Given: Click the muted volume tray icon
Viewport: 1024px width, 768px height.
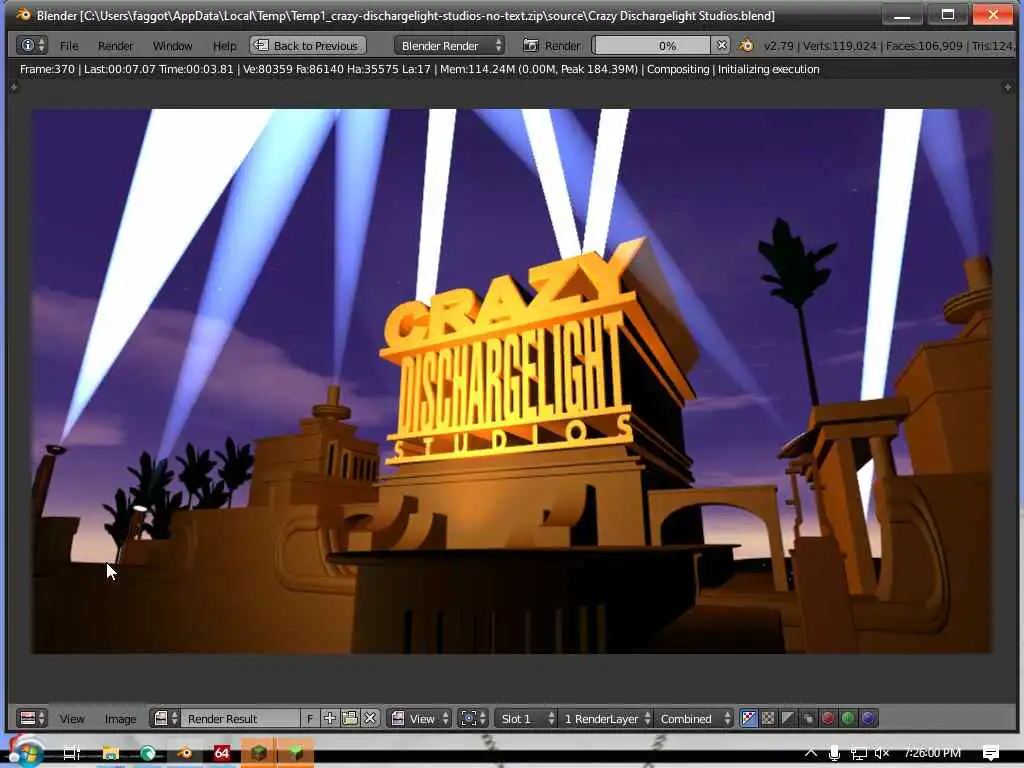Looking at the screenshot, I should click(882, 753).
